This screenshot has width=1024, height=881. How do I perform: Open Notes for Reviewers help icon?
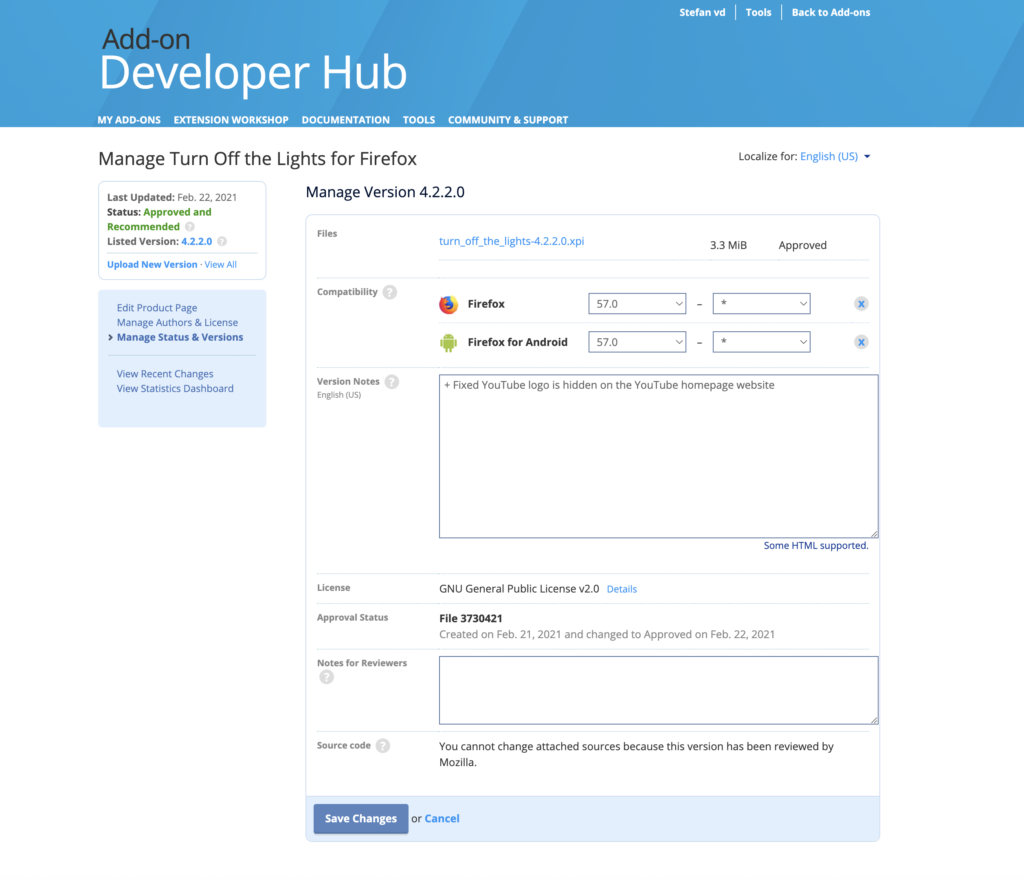point(327,677)
